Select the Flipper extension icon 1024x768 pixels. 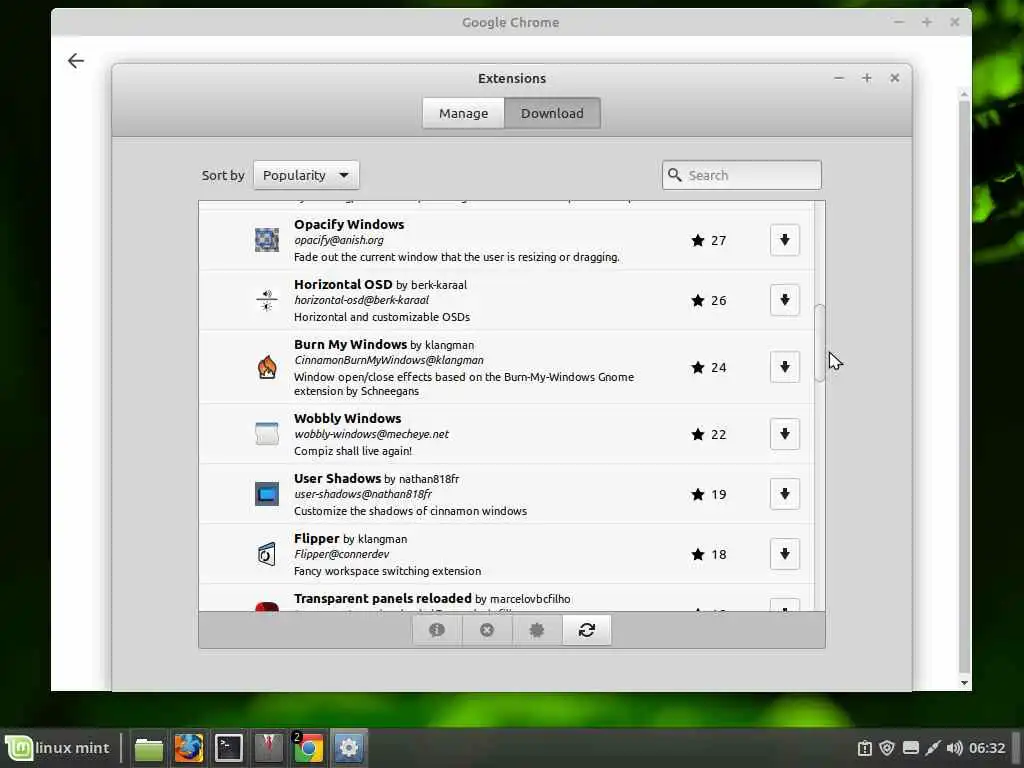click(x=266, y=554)
